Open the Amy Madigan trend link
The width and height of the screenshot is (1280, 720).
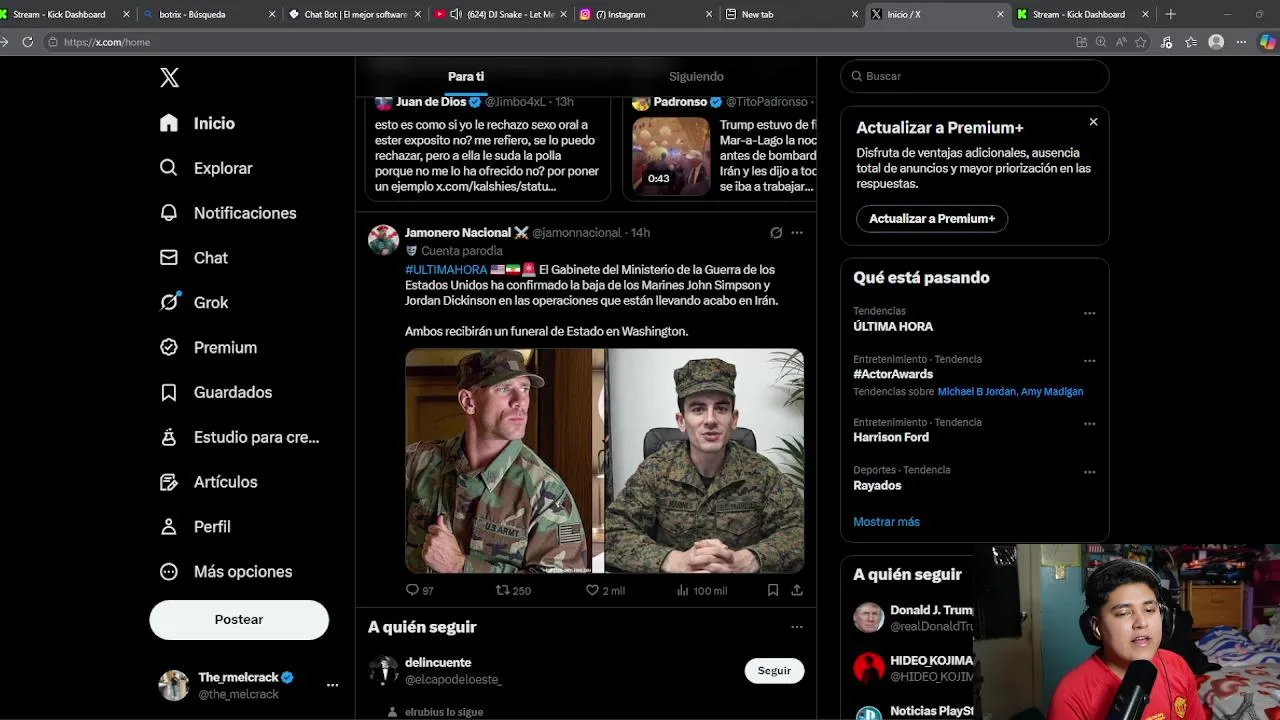[1052, 392]
